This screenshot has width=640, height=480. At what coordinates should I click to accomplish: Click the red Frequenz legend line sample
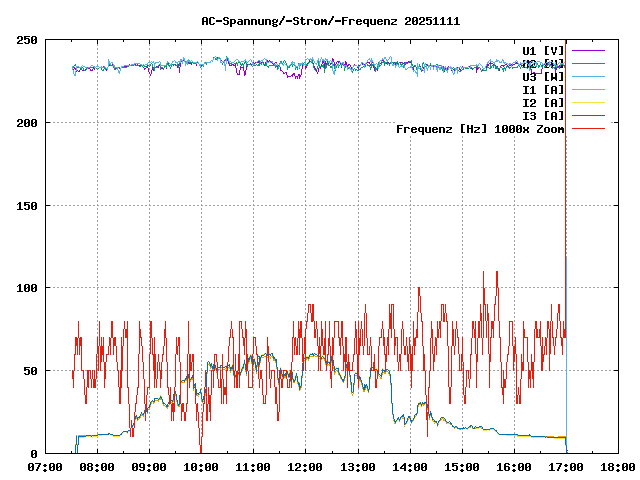point(588,128)
